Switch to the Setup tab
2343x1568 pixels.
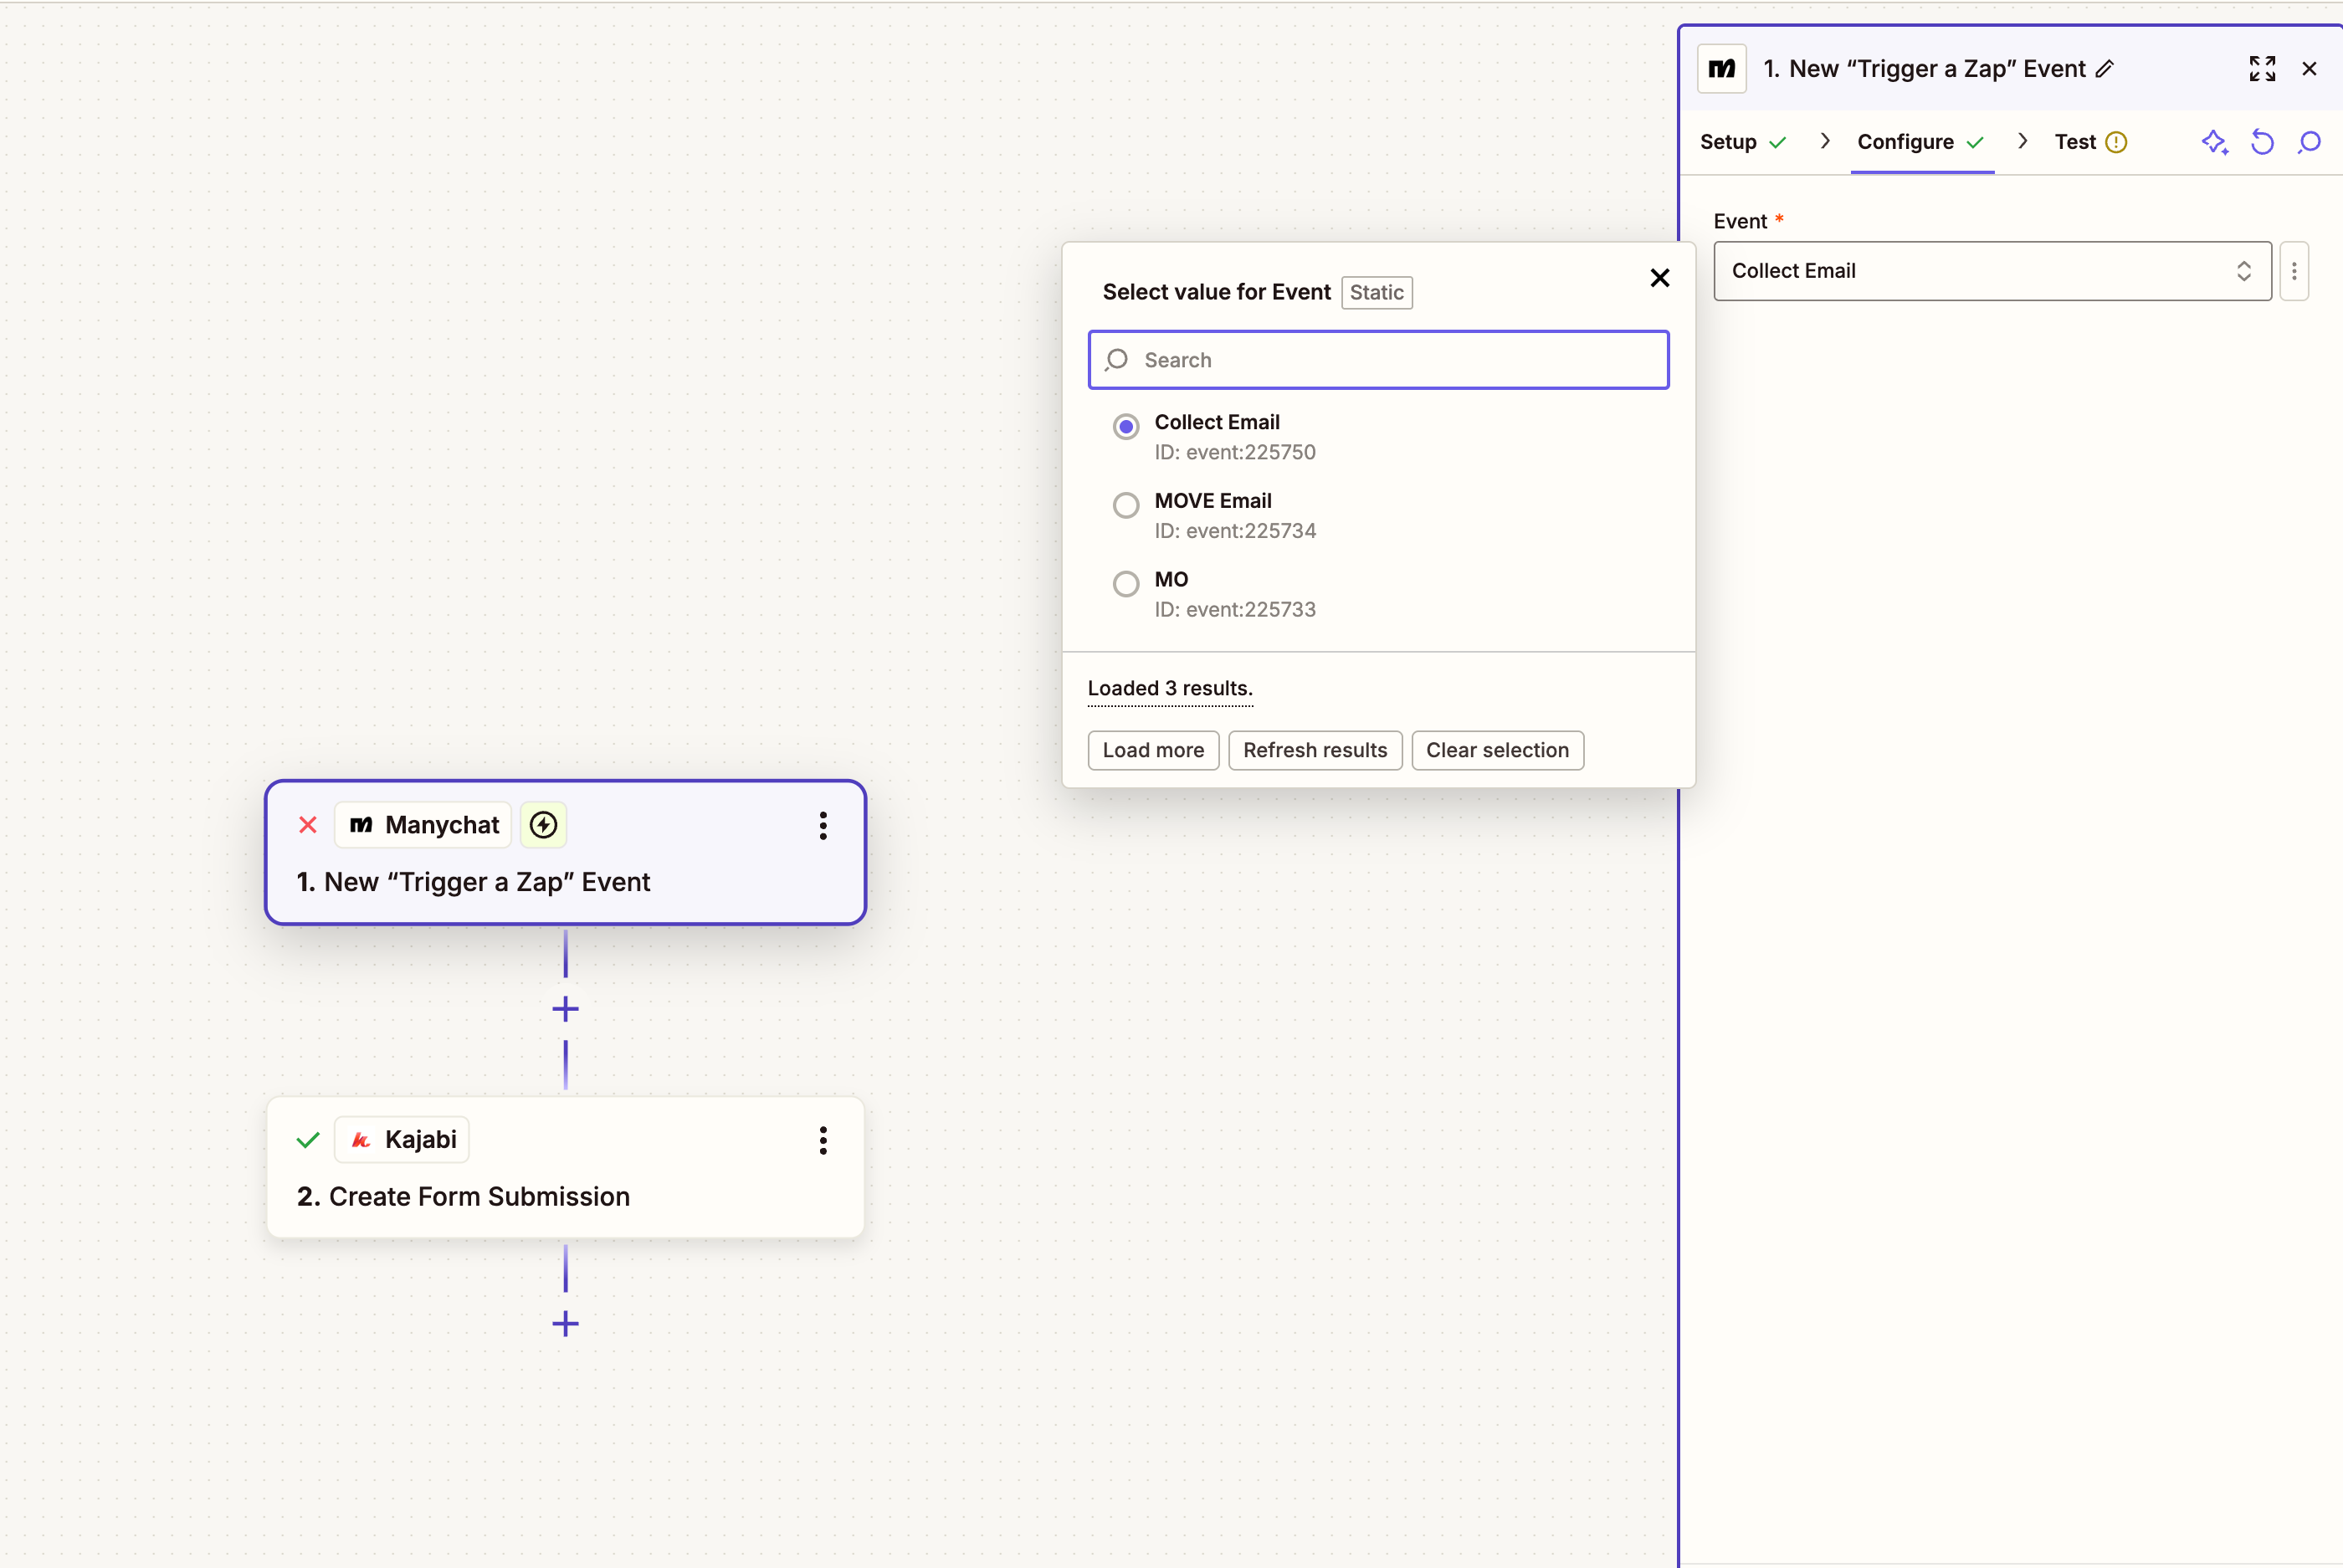pyautogui.click(x=1743, y=142)
